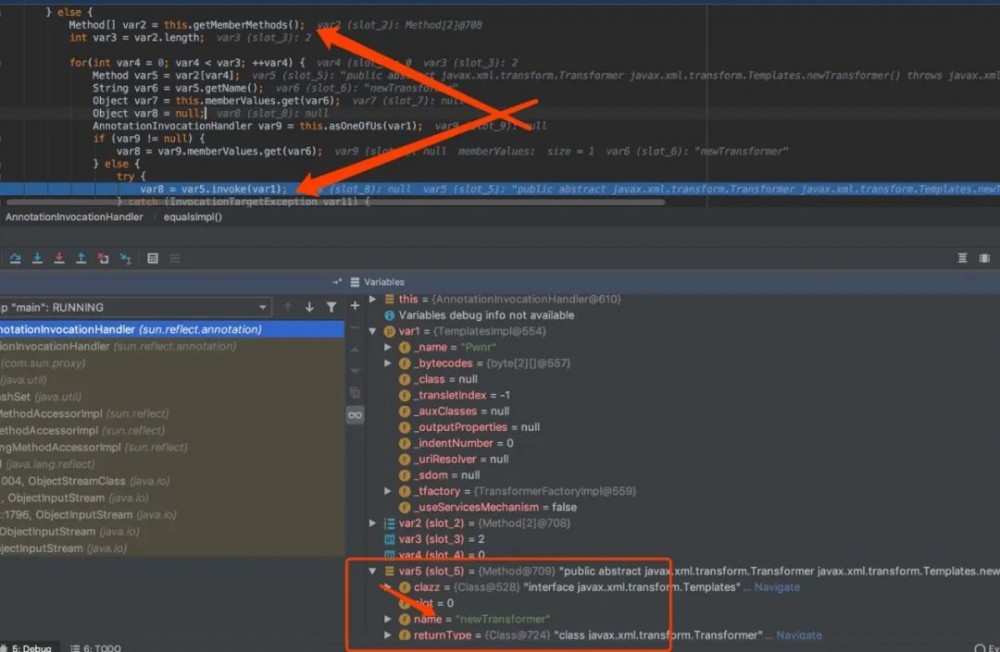The height and width of the screenshot is (652, 1000).
Task: Click the Run to Cursor icon
Action: (x=126, y=258)
